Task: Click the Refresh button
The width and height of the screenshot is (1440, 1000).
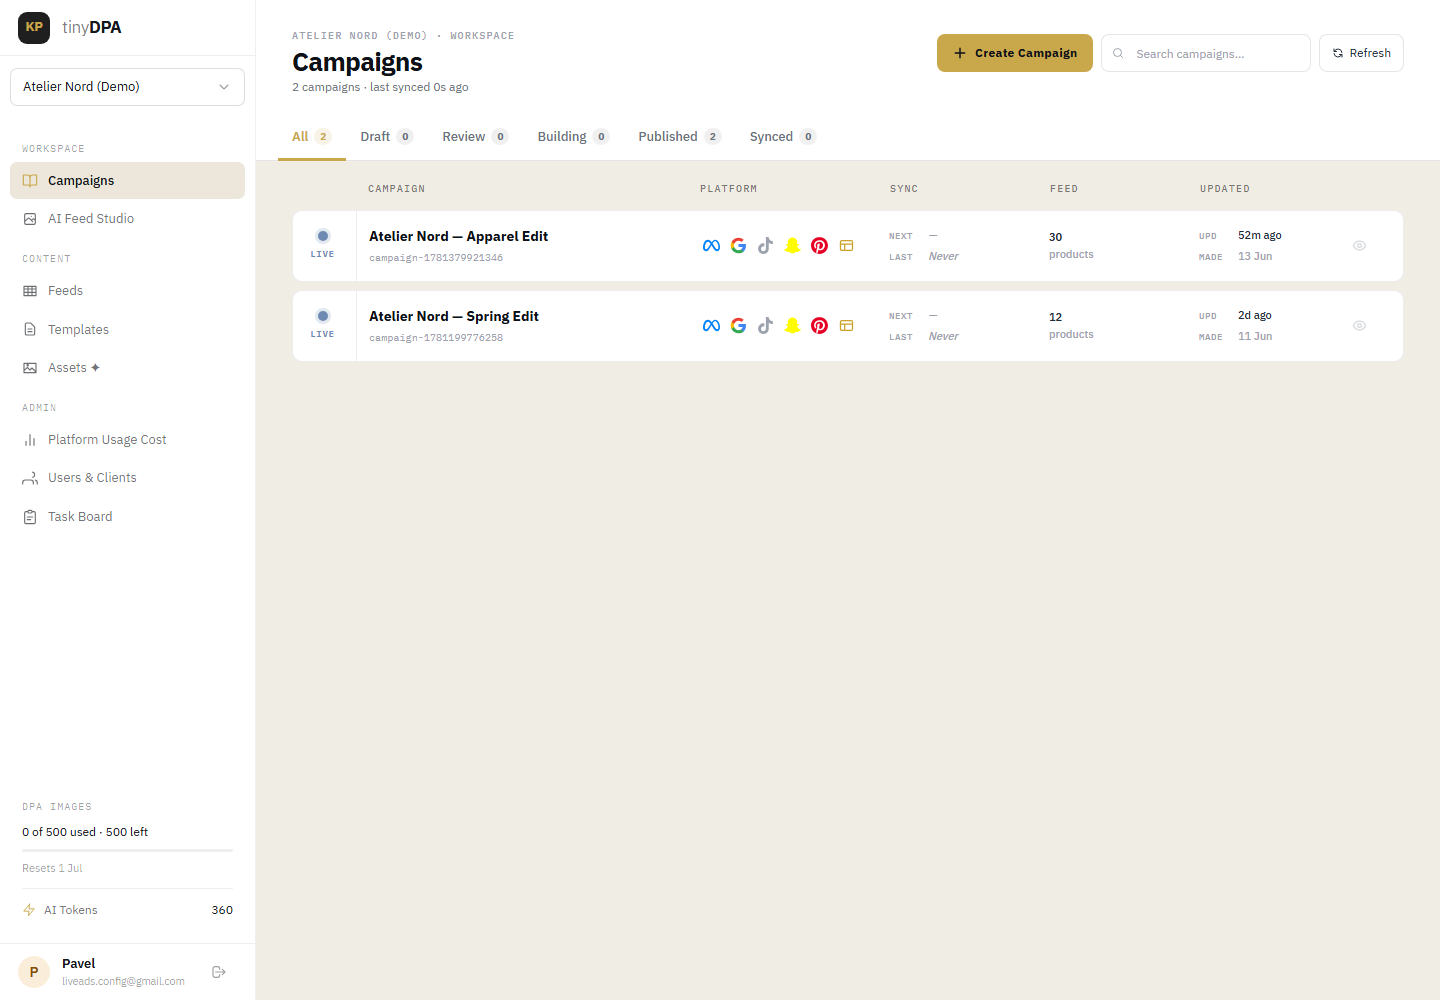Action: point(1361,53)
